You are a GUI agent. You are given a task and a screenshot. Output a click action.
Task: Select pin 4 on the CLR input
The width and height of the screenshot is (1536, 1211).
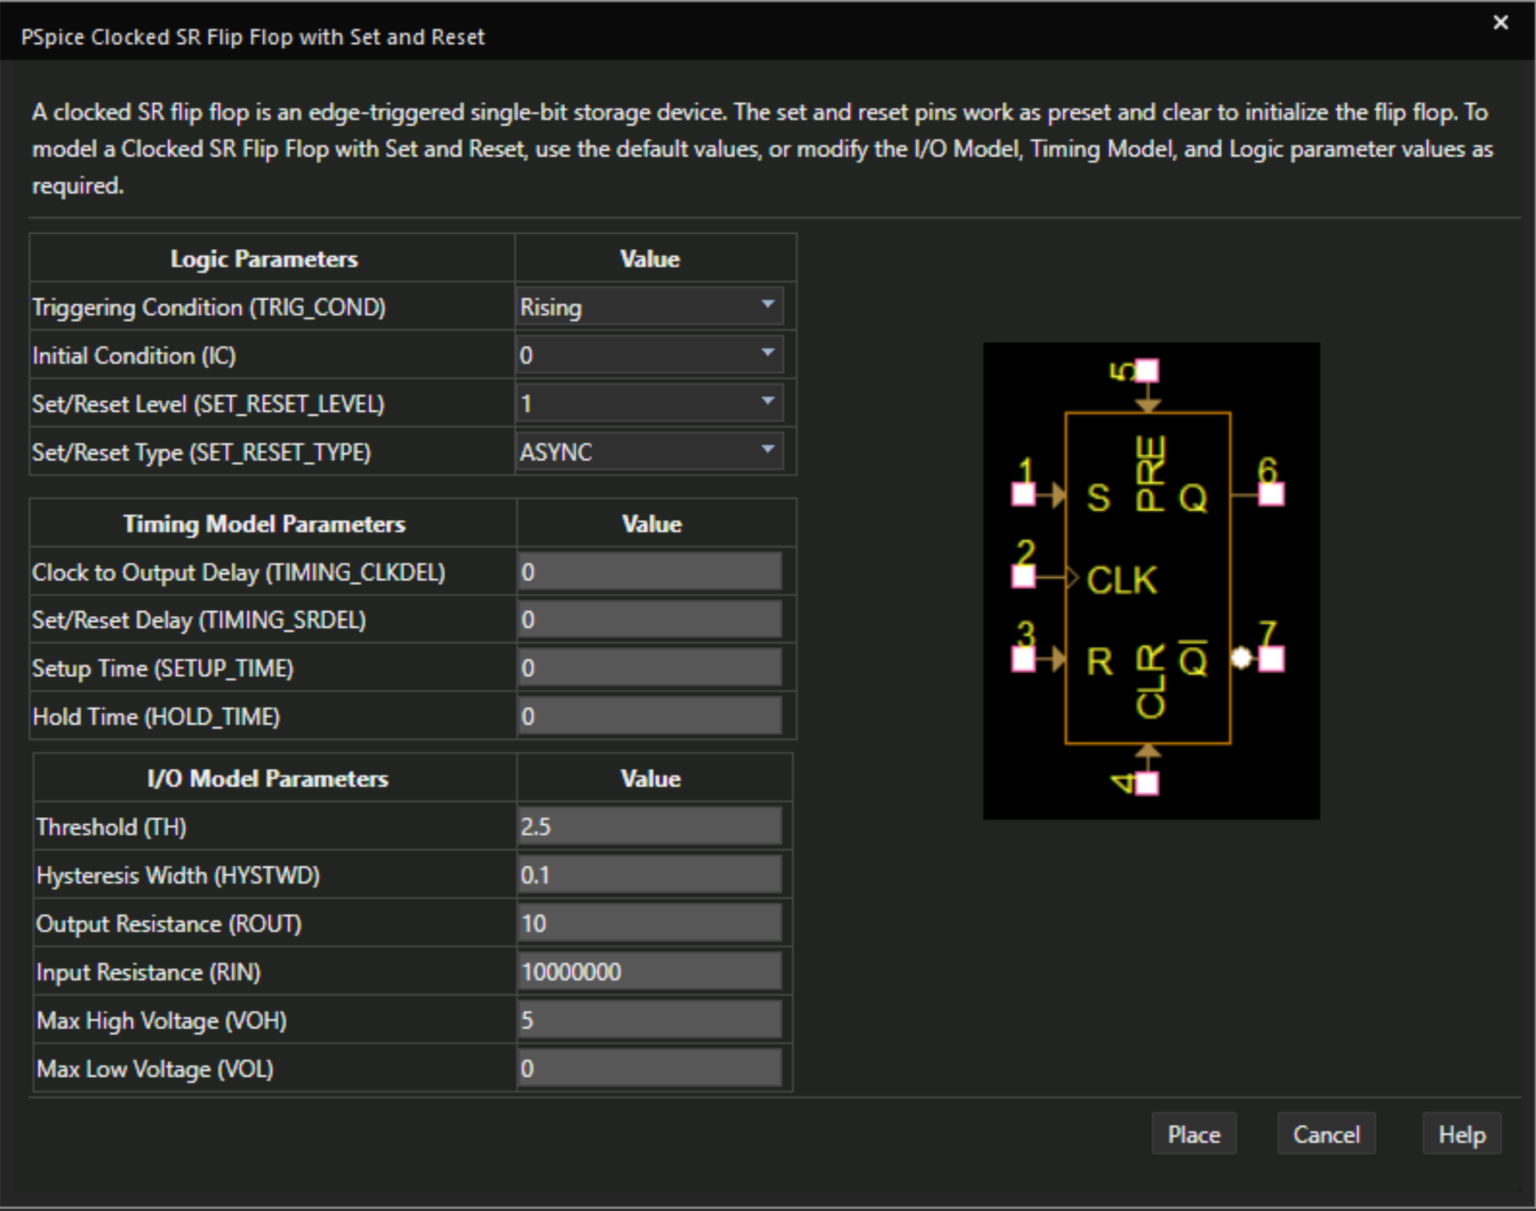[x=1146, y=785]
